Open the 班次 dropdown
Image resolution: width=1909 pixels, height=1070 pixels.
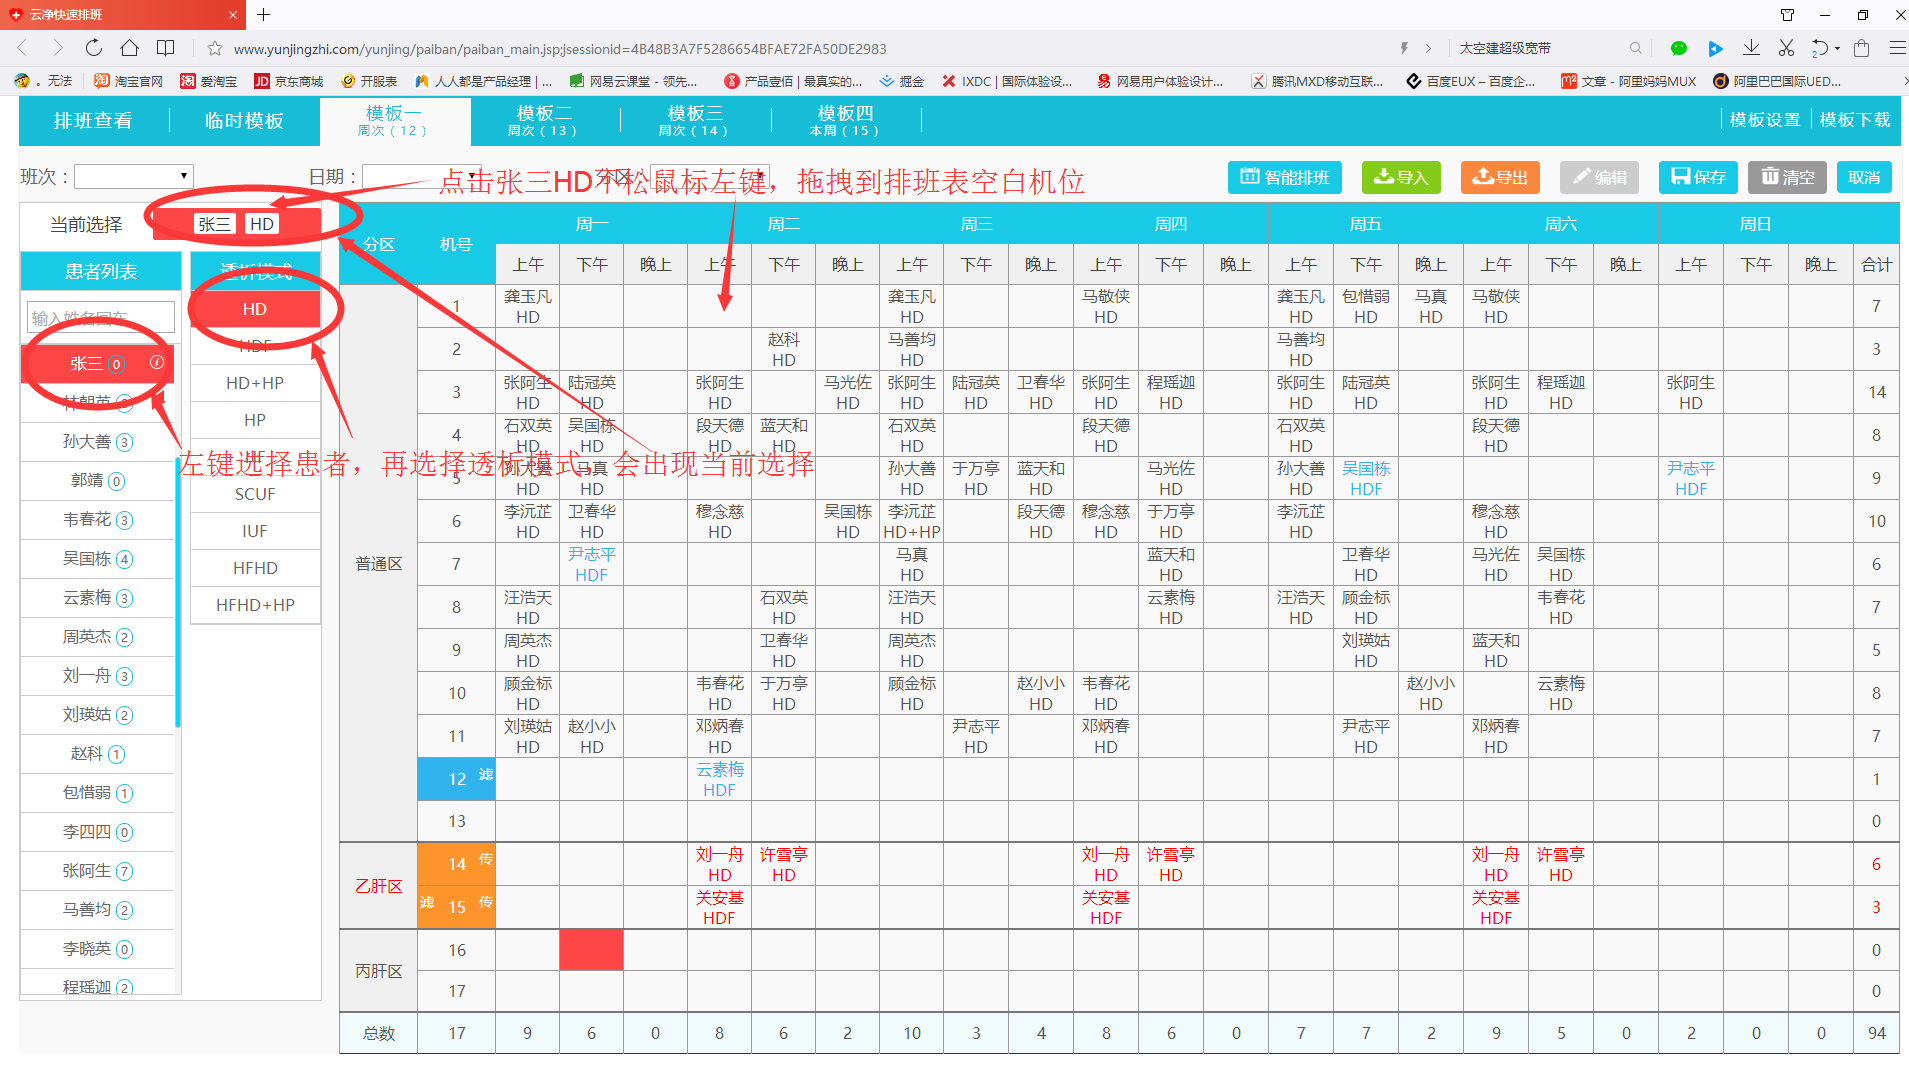(134, 177)
